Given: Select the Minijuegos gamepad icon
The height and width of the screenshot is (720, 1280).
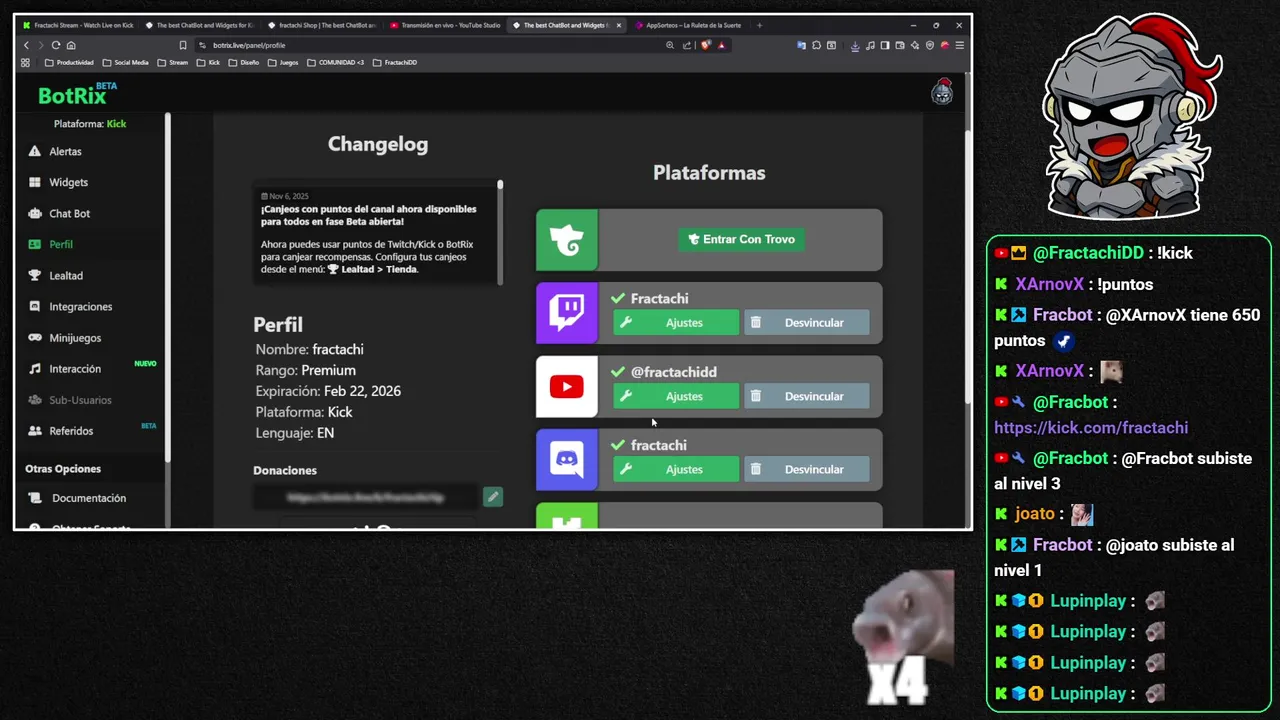Looking at the screenshot, I should tap(35, 337).
